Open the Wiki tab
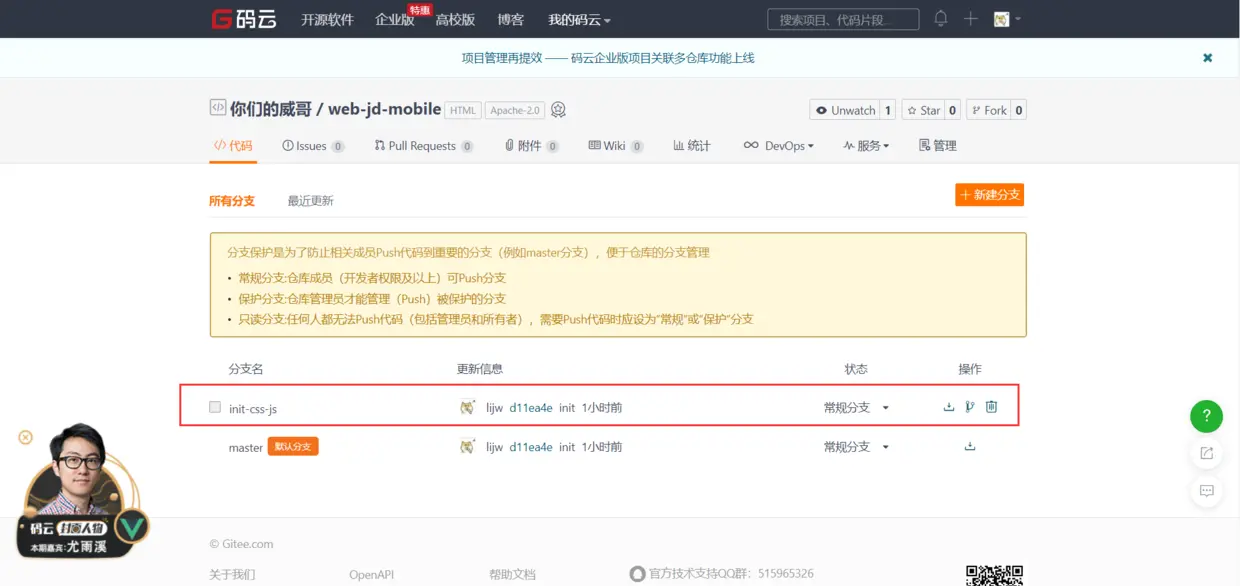Screen dimensions: 1240x586 (x=616, y=146)
